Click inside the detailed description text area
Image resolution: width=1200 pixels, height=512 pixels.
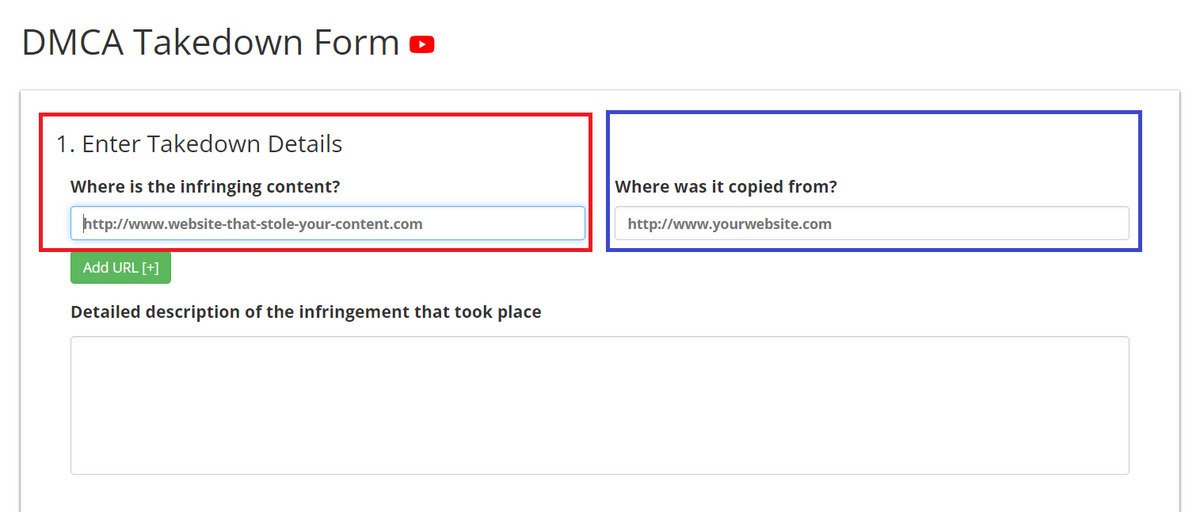tap(599, 404)
